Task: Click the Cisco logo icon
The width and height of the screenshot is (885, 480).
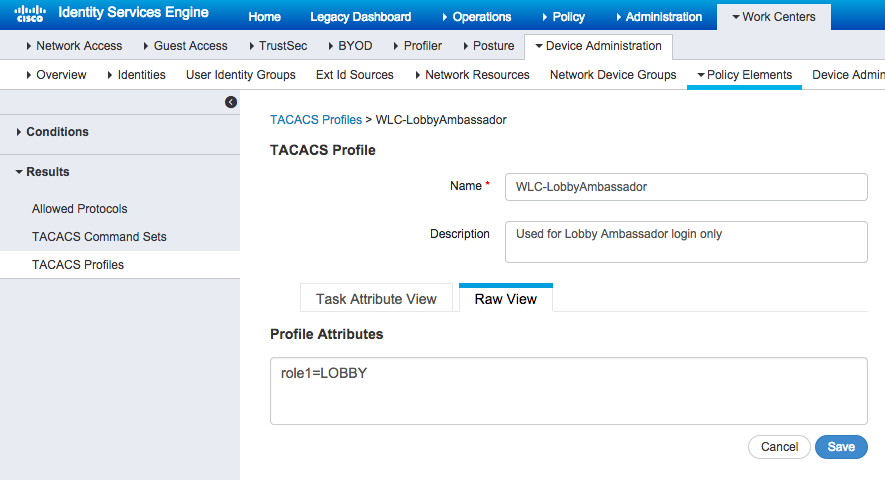Action: (x=30, y=13)
